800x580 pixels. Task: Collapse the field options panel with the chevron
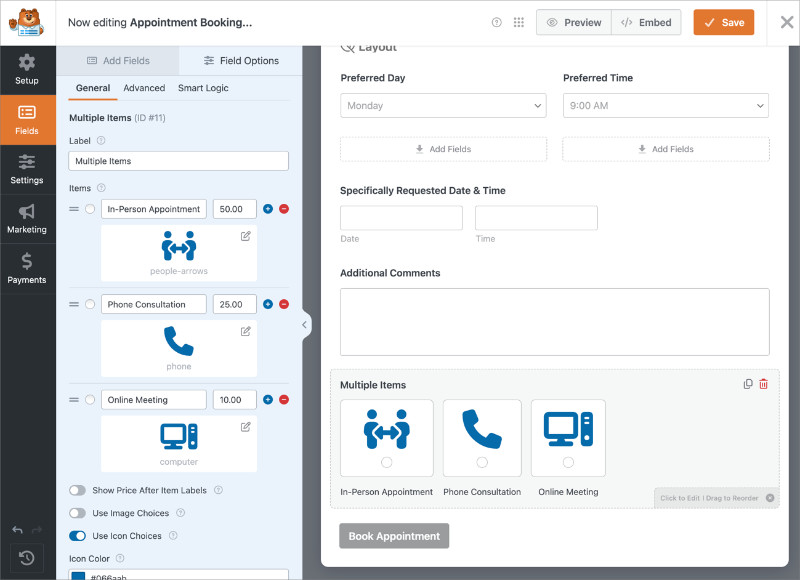305,324
